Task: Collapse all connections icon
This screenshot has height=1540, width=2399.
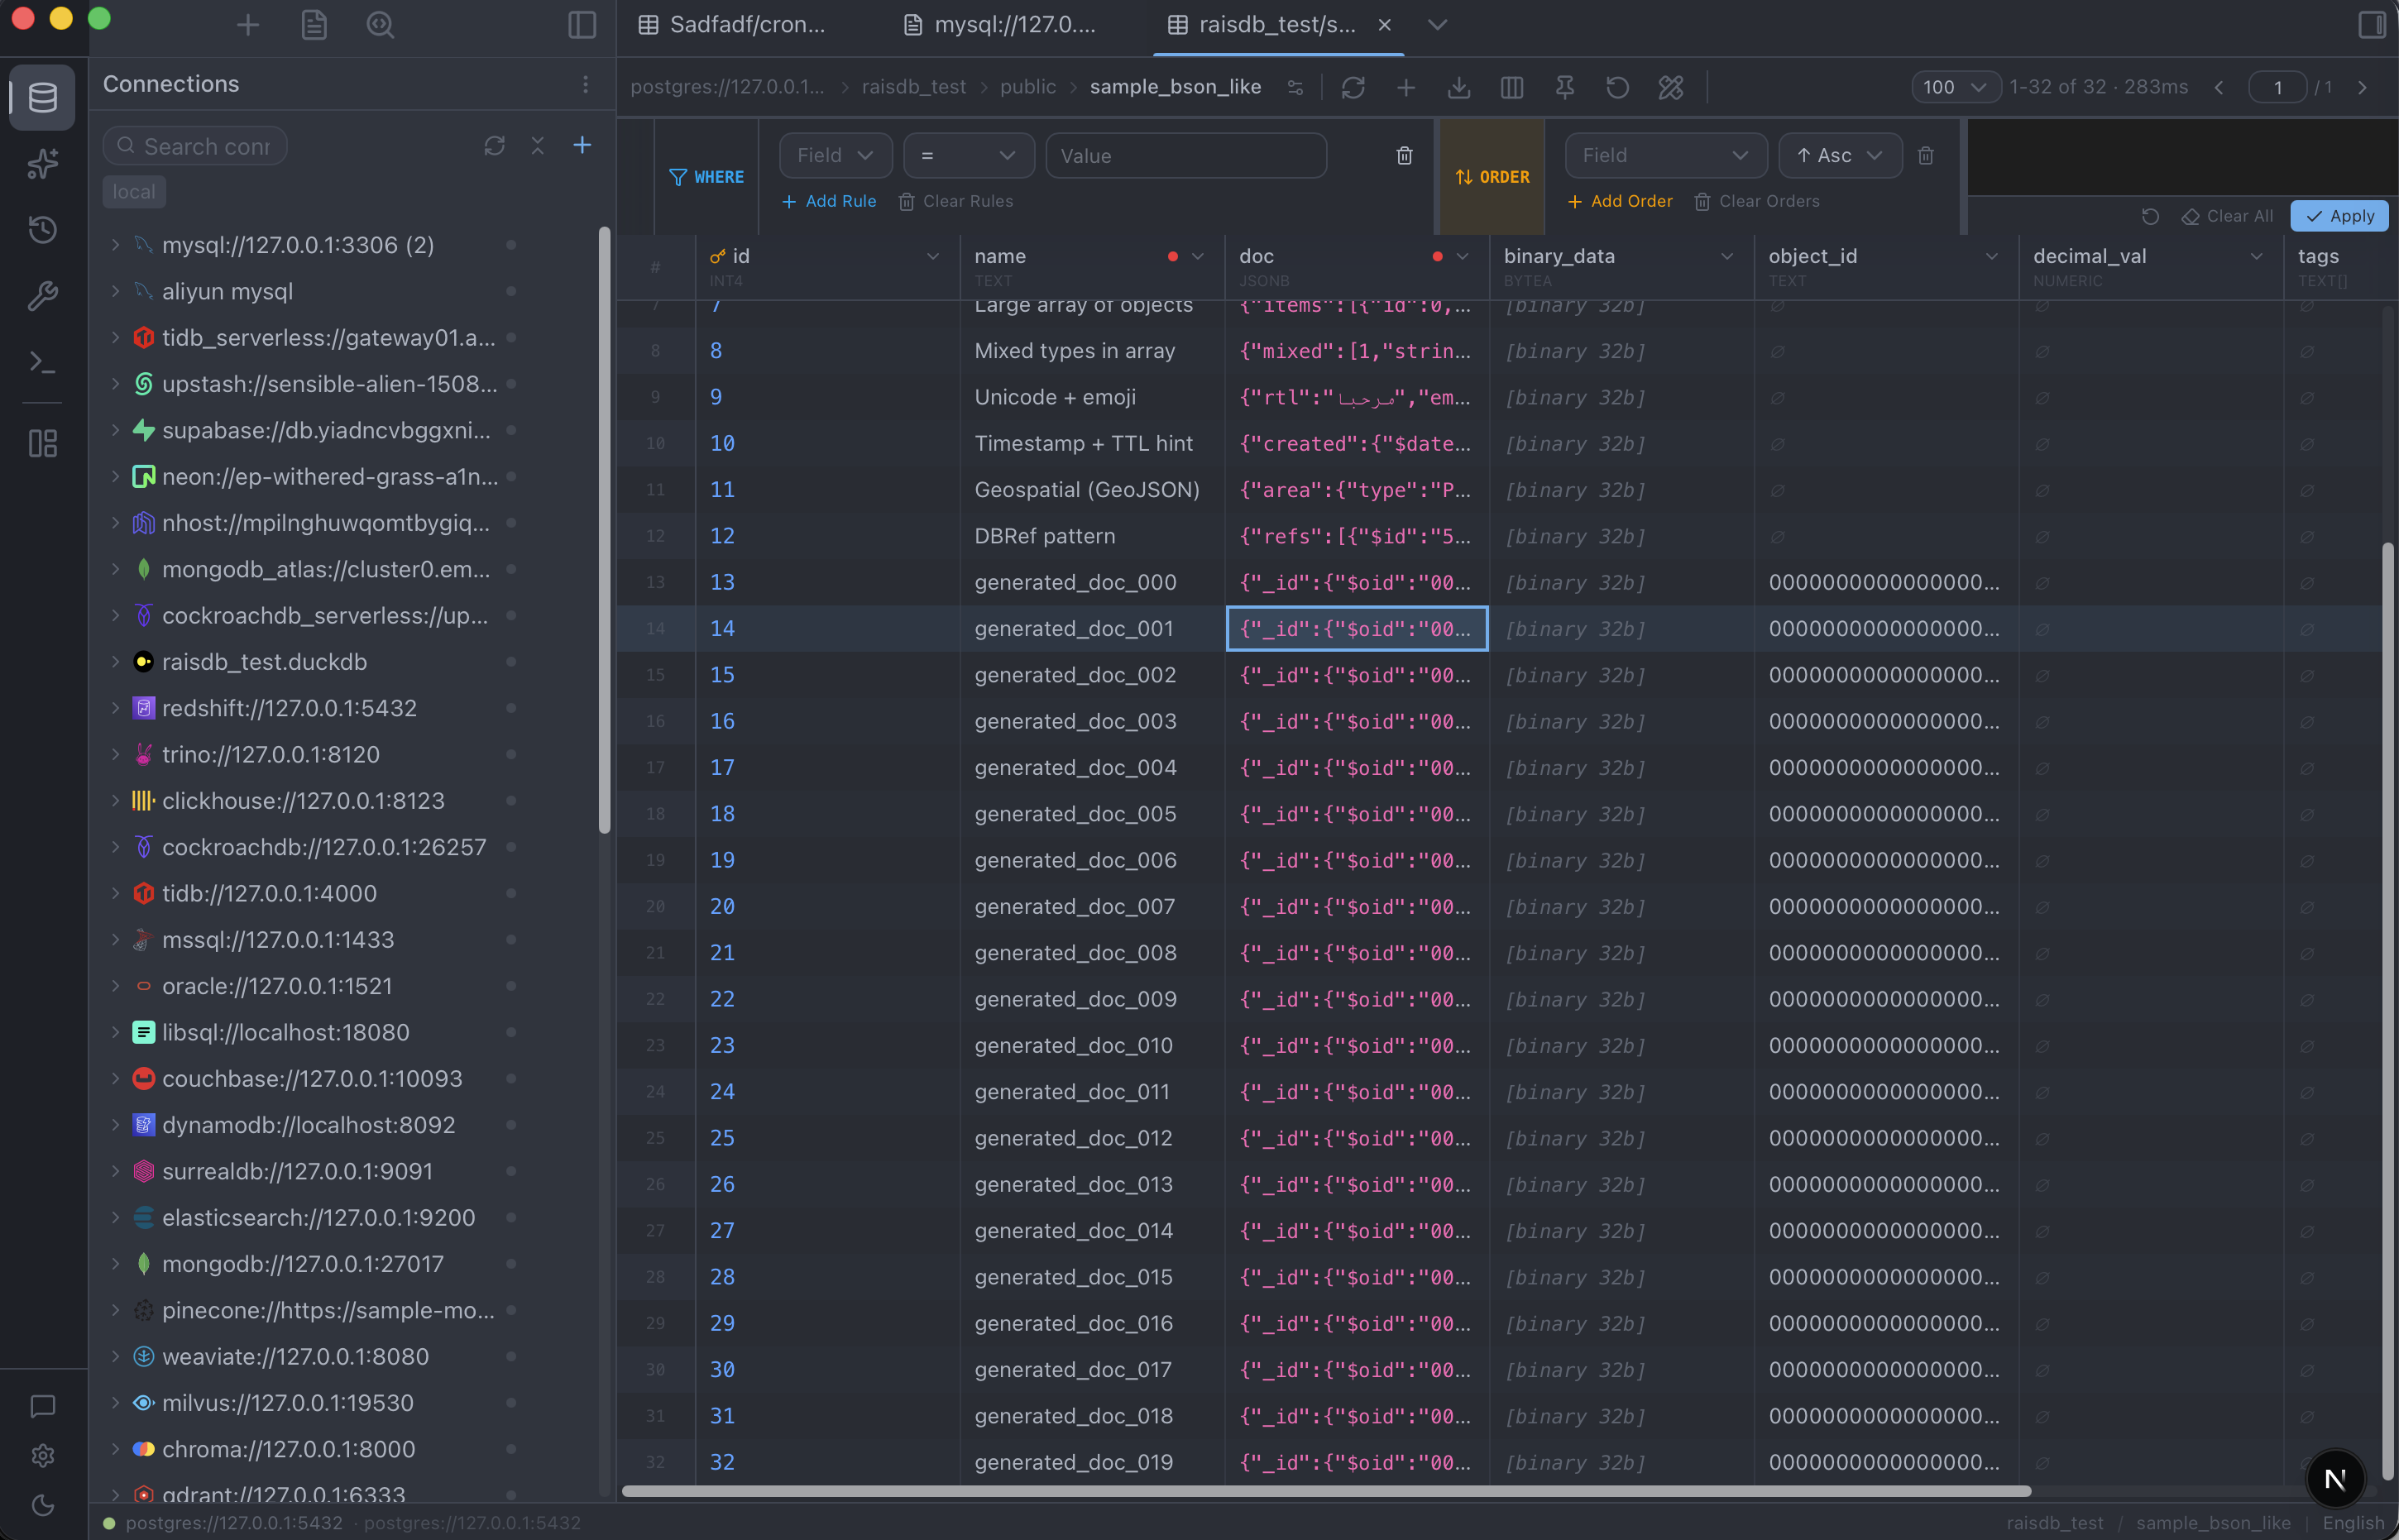Action: point(538,146)
